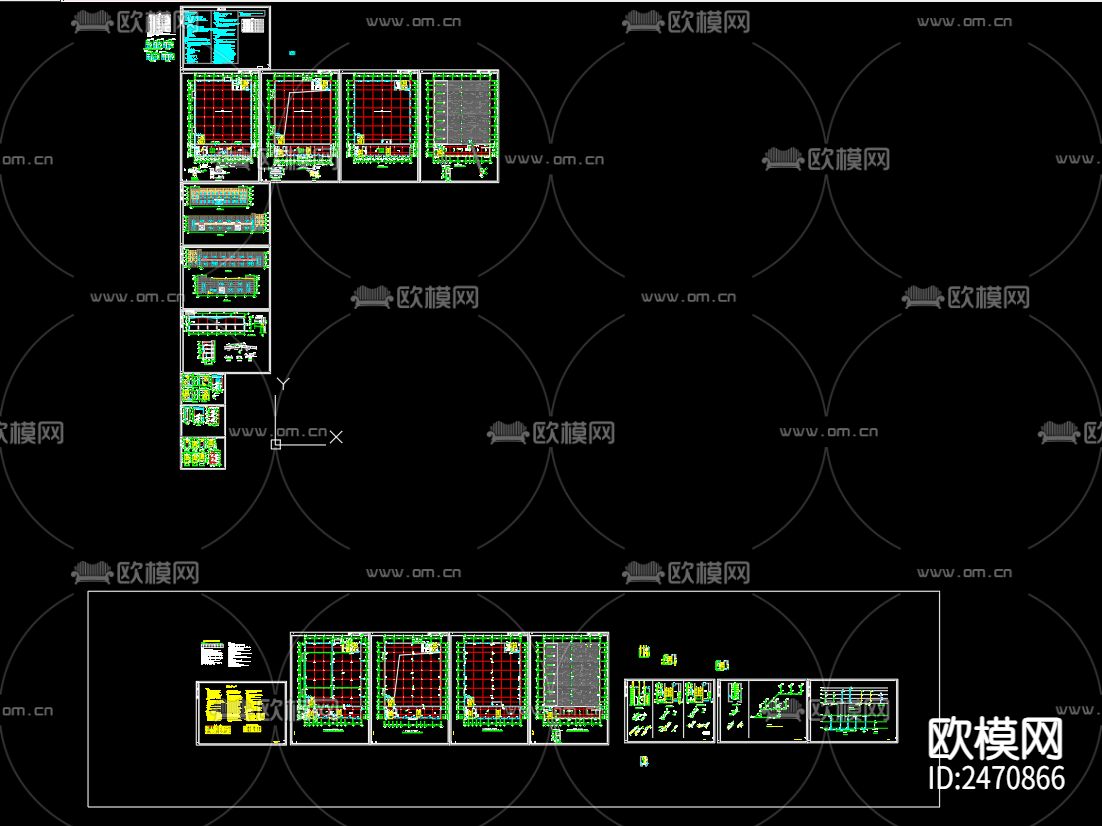
Task: Select the grey roof plan in lower frame
Action: (569, 688)
